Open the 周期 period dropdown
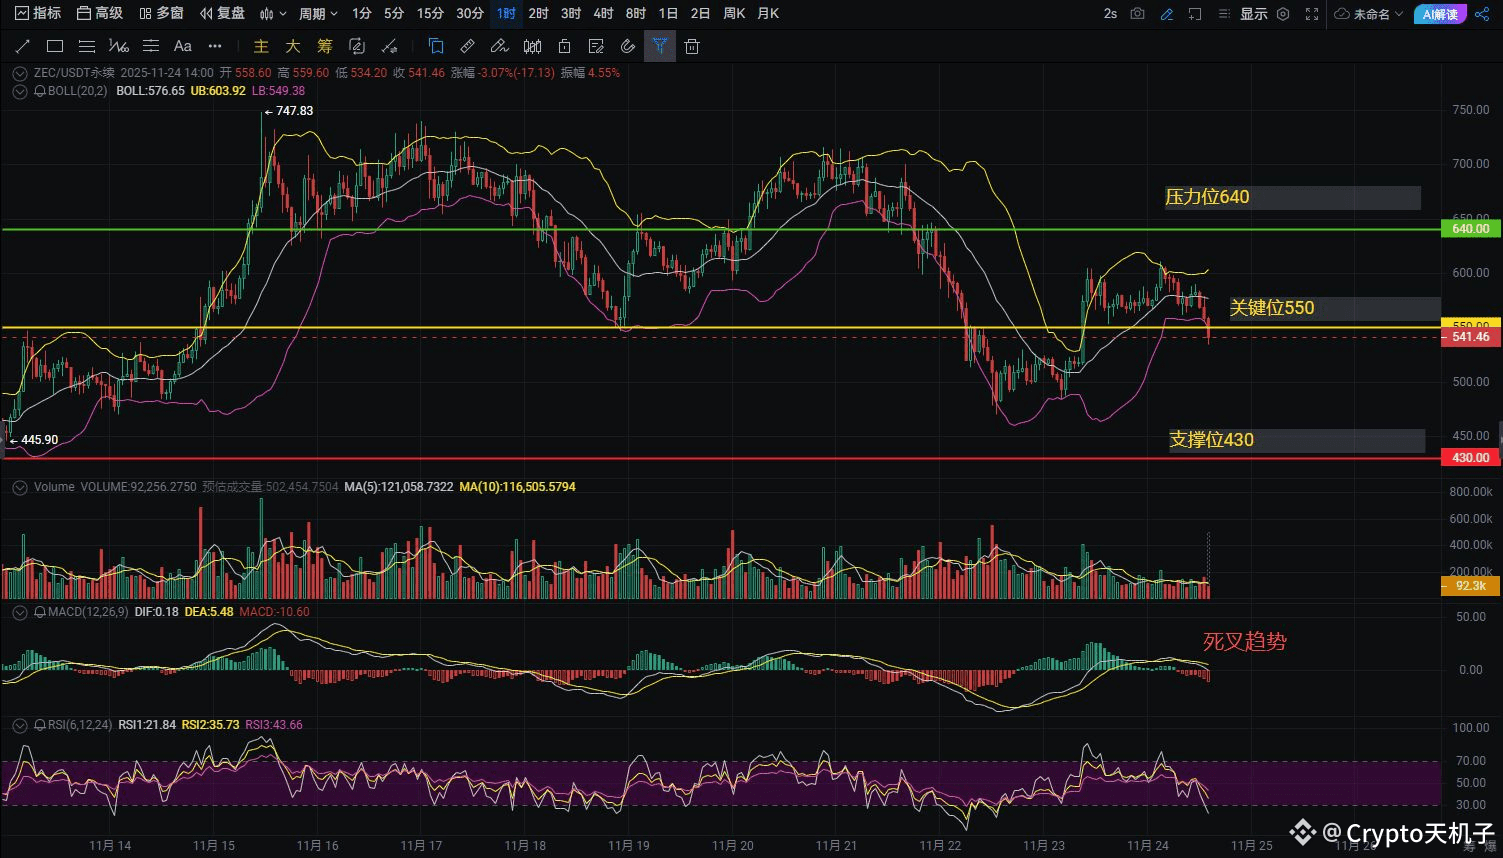1503x858 pixels. 318,14
